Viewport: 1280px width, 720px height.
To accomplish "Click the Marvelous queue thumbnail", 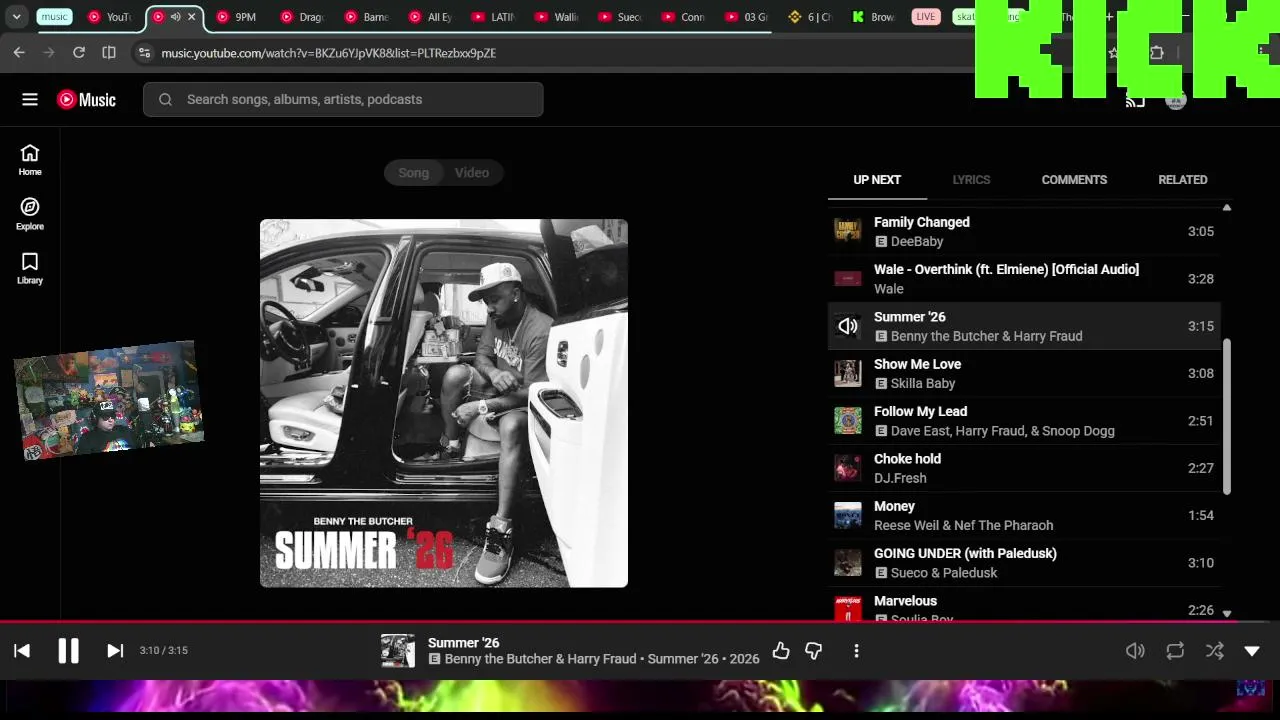I will tap(848, 609).
